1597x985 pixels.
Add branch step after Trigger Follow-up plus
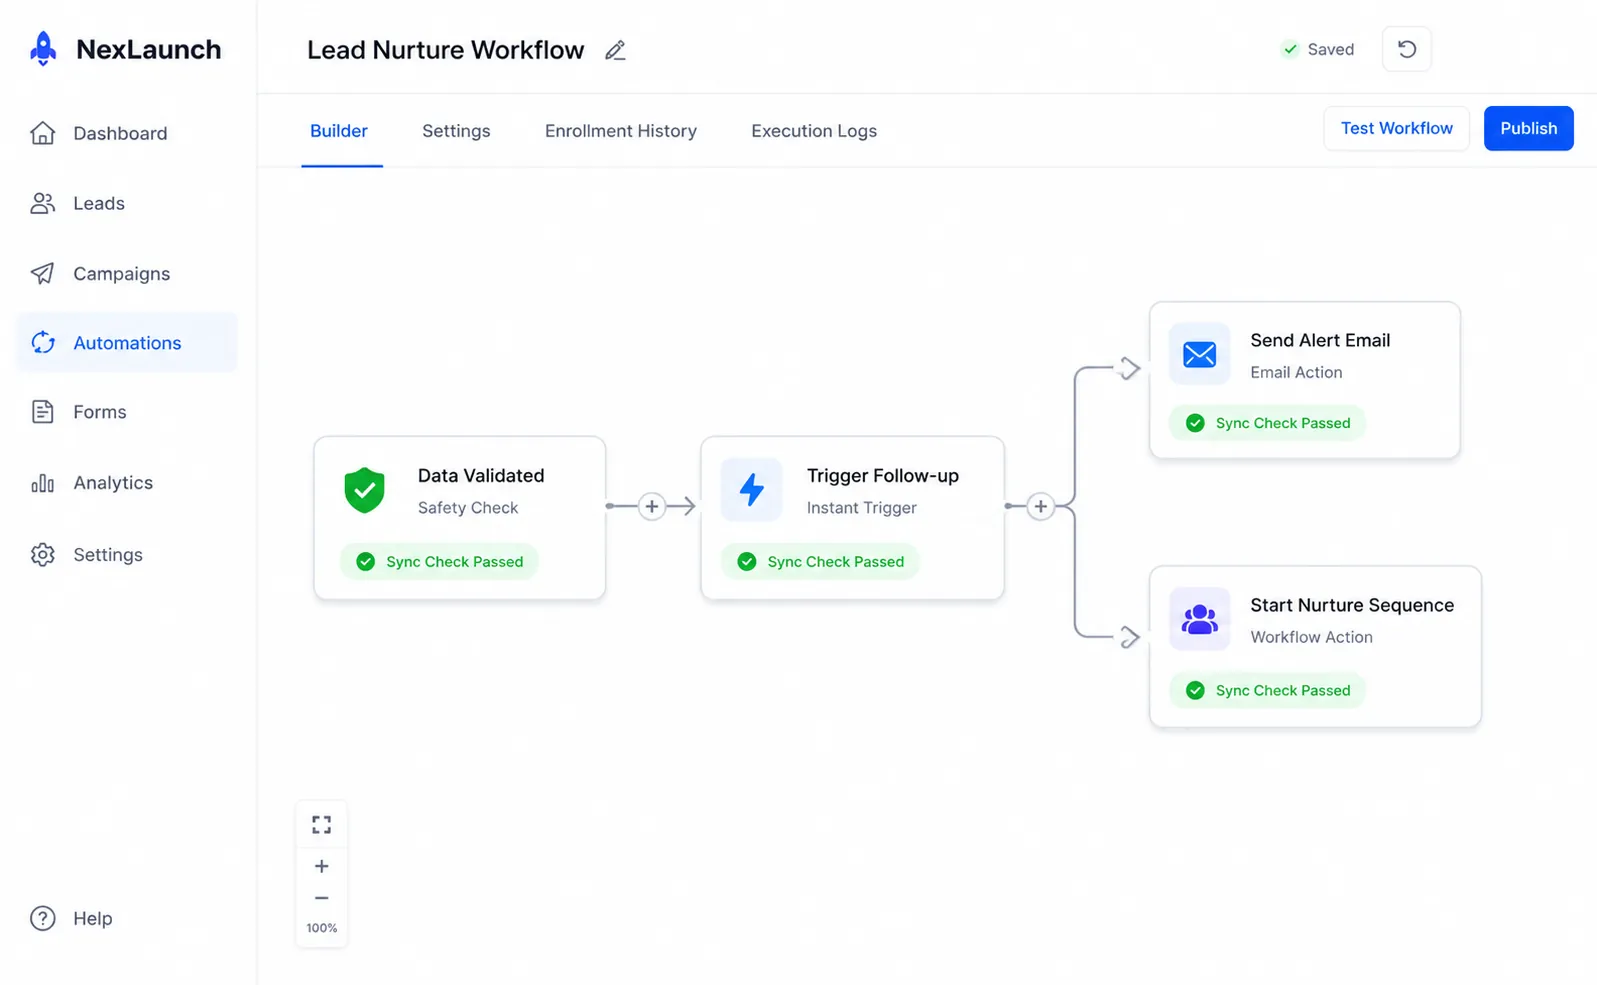1040,506
